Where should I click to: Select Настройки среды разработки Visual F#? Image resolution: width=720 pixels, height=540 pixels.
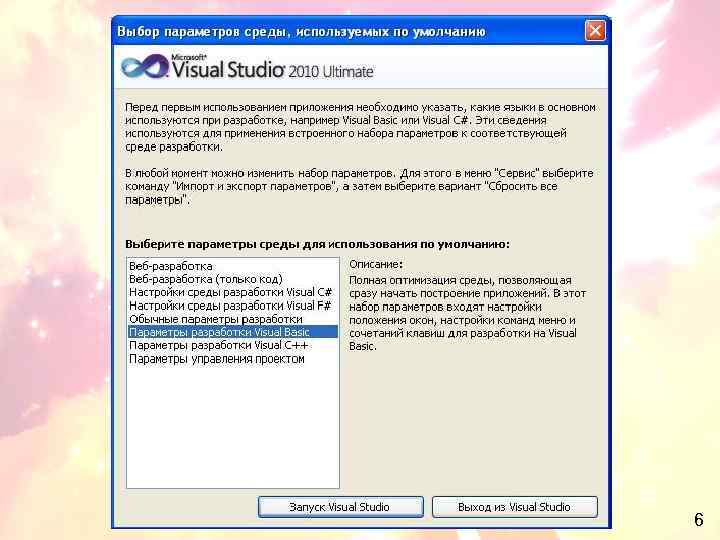pos(230,305)
